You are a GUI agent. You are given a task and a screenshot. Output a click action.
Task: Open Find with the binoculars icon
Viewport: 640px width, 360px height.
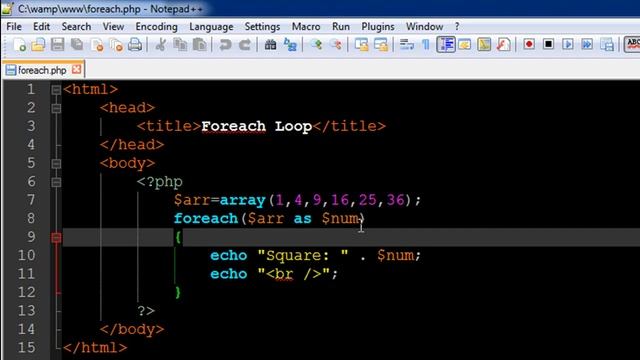point(270,44)
